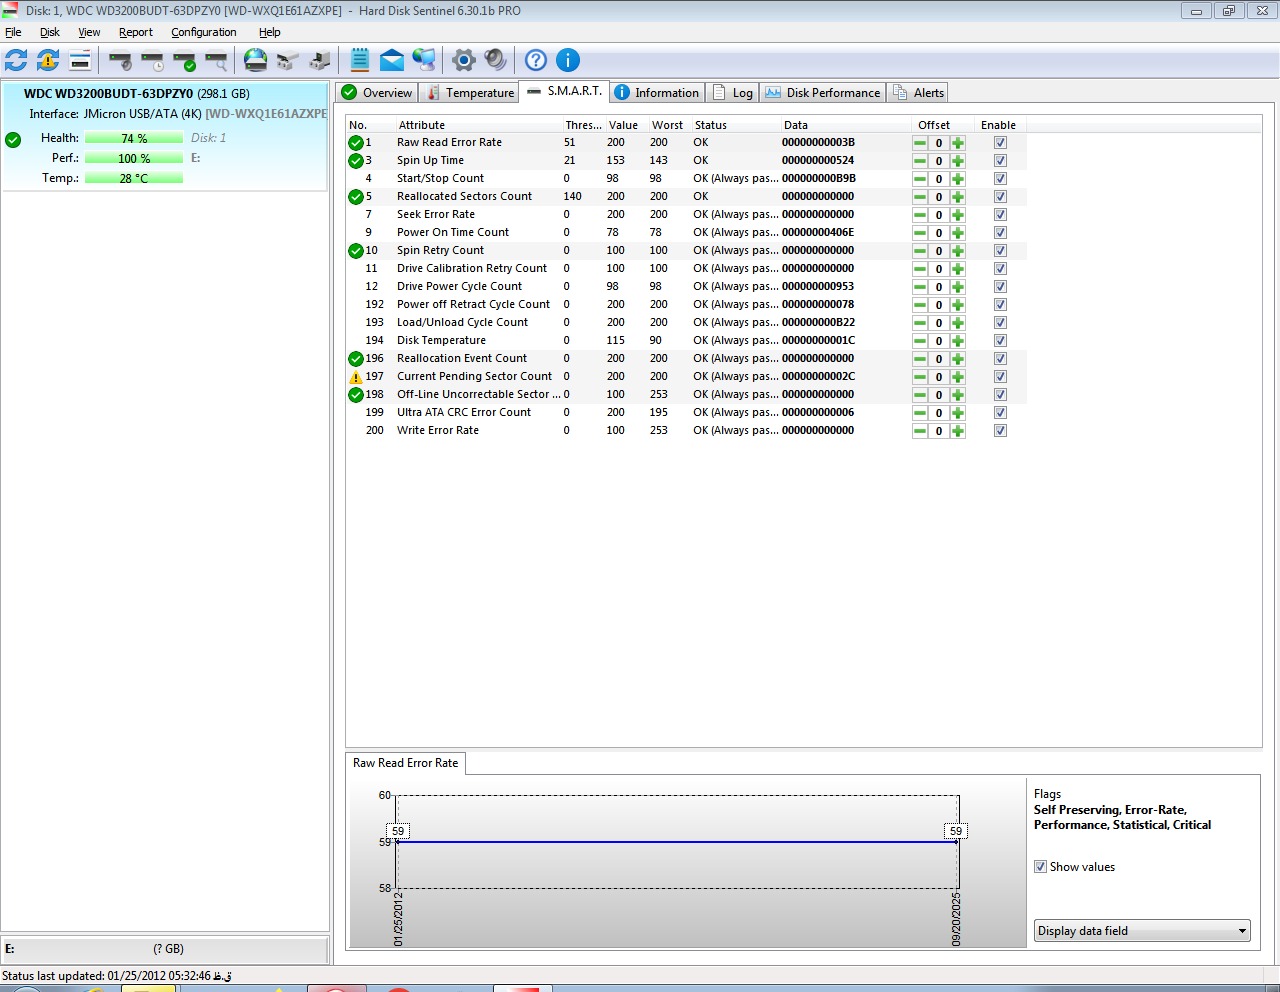
Task: Increase offset for Spin Up Time with plus
Action: pyautogui.click(x=958, y=161)
